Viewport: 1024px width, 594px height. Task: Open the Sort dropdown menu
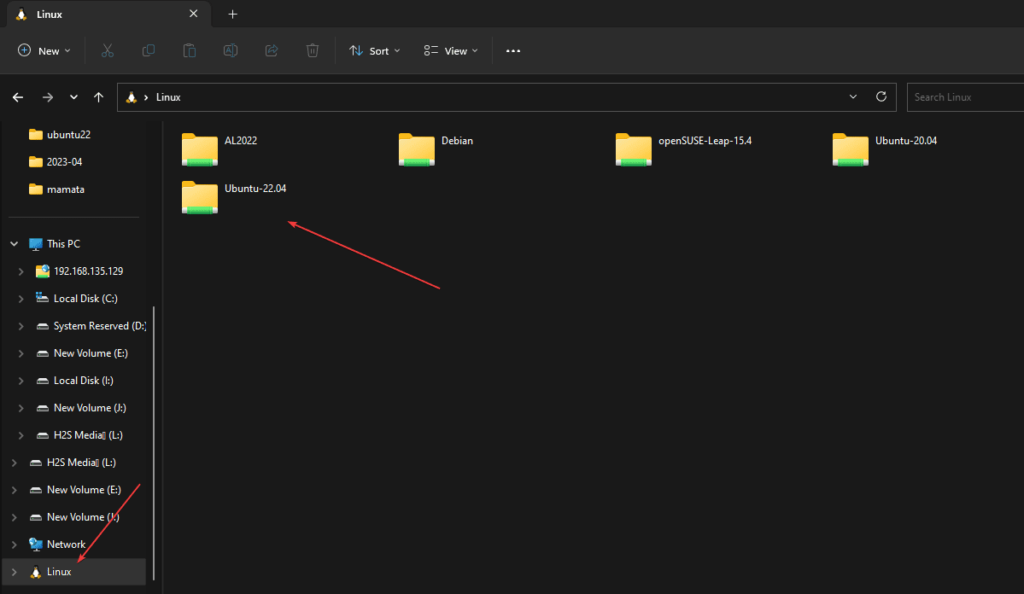[x=374, y=50]
